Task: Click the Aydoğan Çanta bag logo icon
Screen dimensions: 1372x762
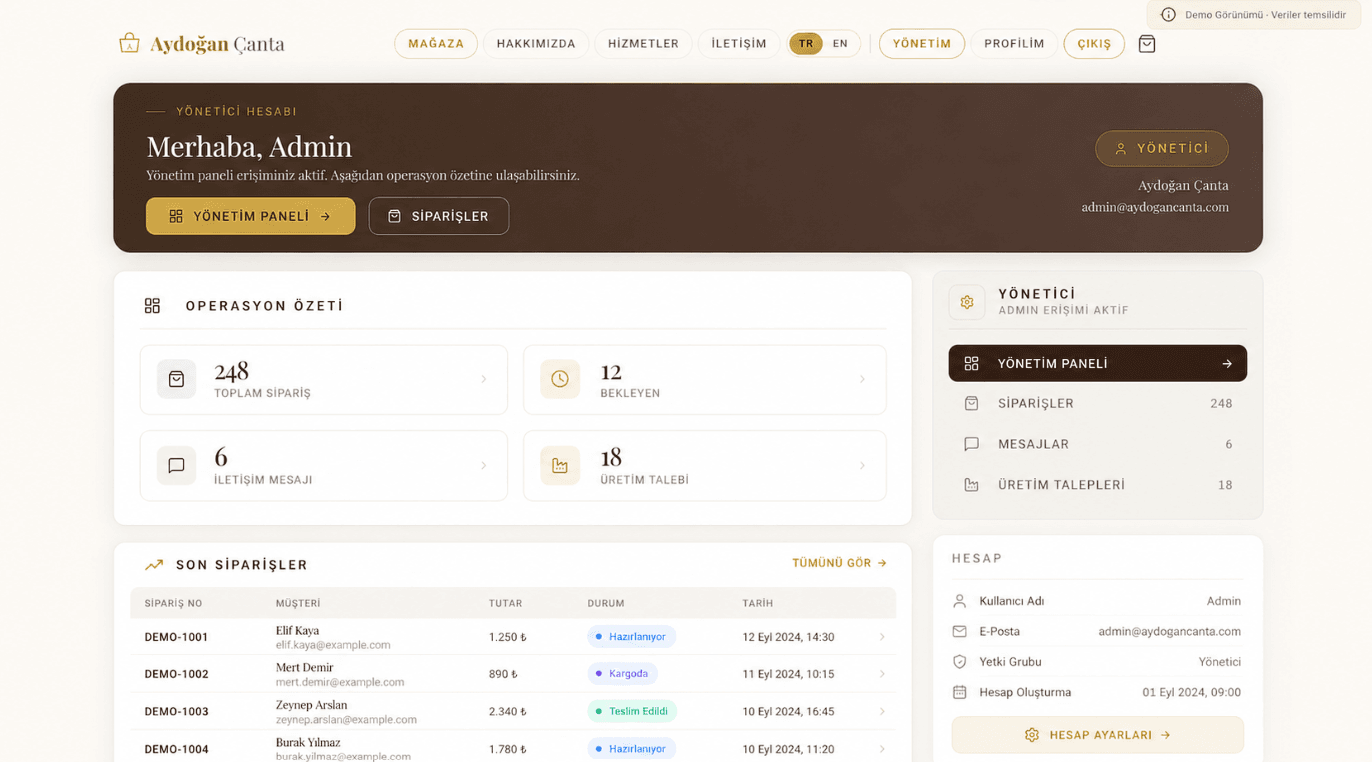Action: point(129,43)
